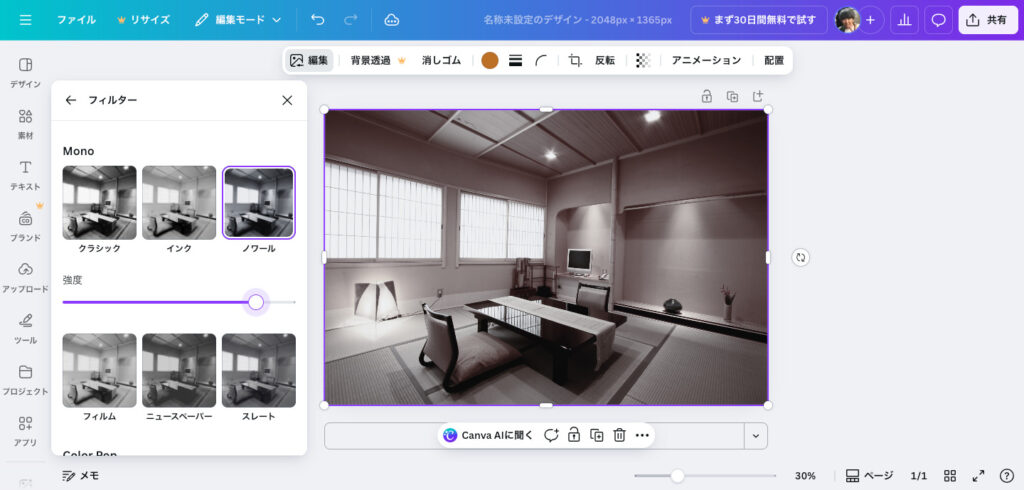The image size is (1024, 490).
Task: Open the アニメーション tab in toolbar
Action: click(706, 60)
